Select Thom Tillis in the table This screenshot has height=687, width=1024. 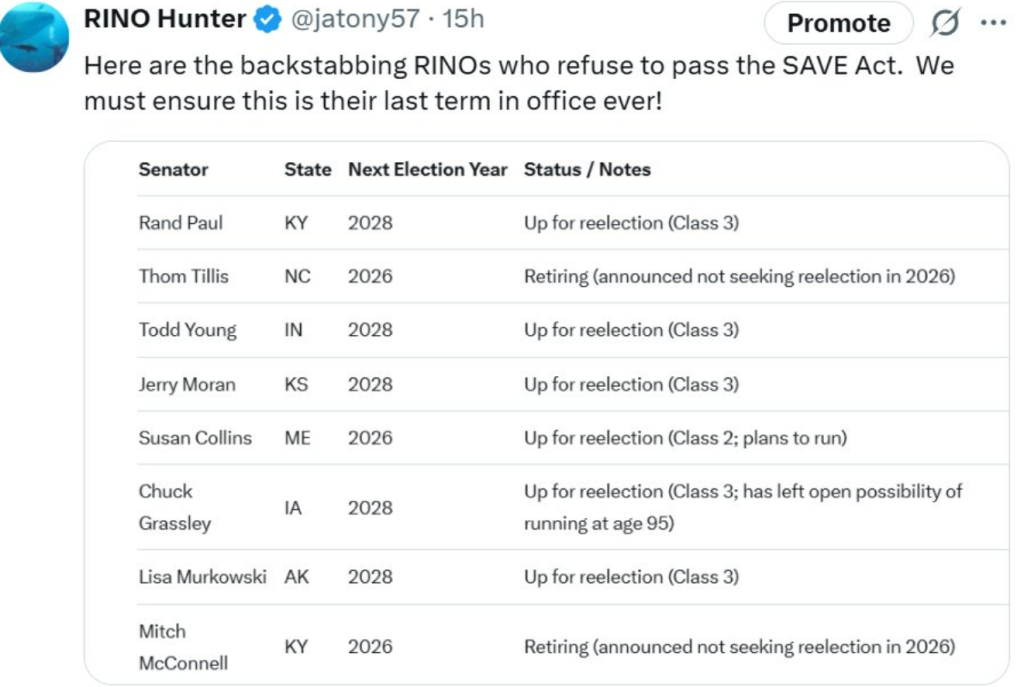[x=183, y=276]
